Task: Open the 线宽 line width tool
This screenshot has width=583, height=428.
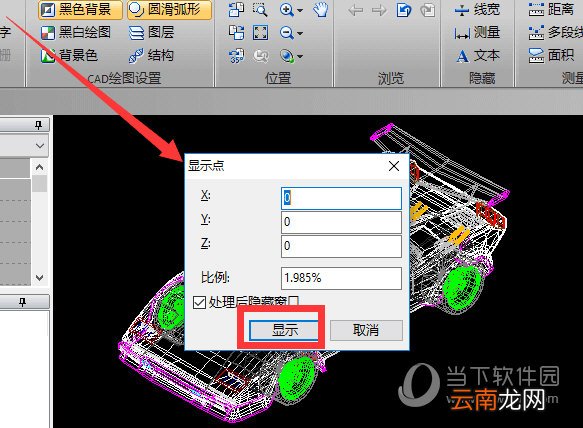Action: point(477,10)
